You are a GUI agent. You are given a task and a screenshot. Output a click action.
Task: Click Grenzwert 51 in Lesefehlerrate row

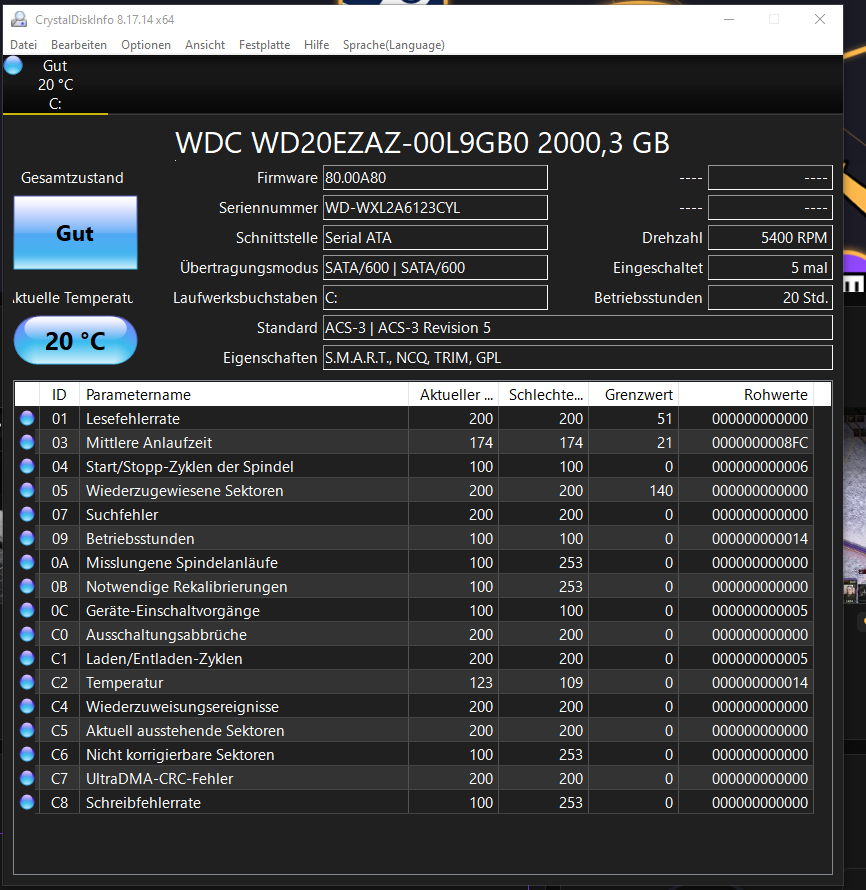click(x=665, y=419)
